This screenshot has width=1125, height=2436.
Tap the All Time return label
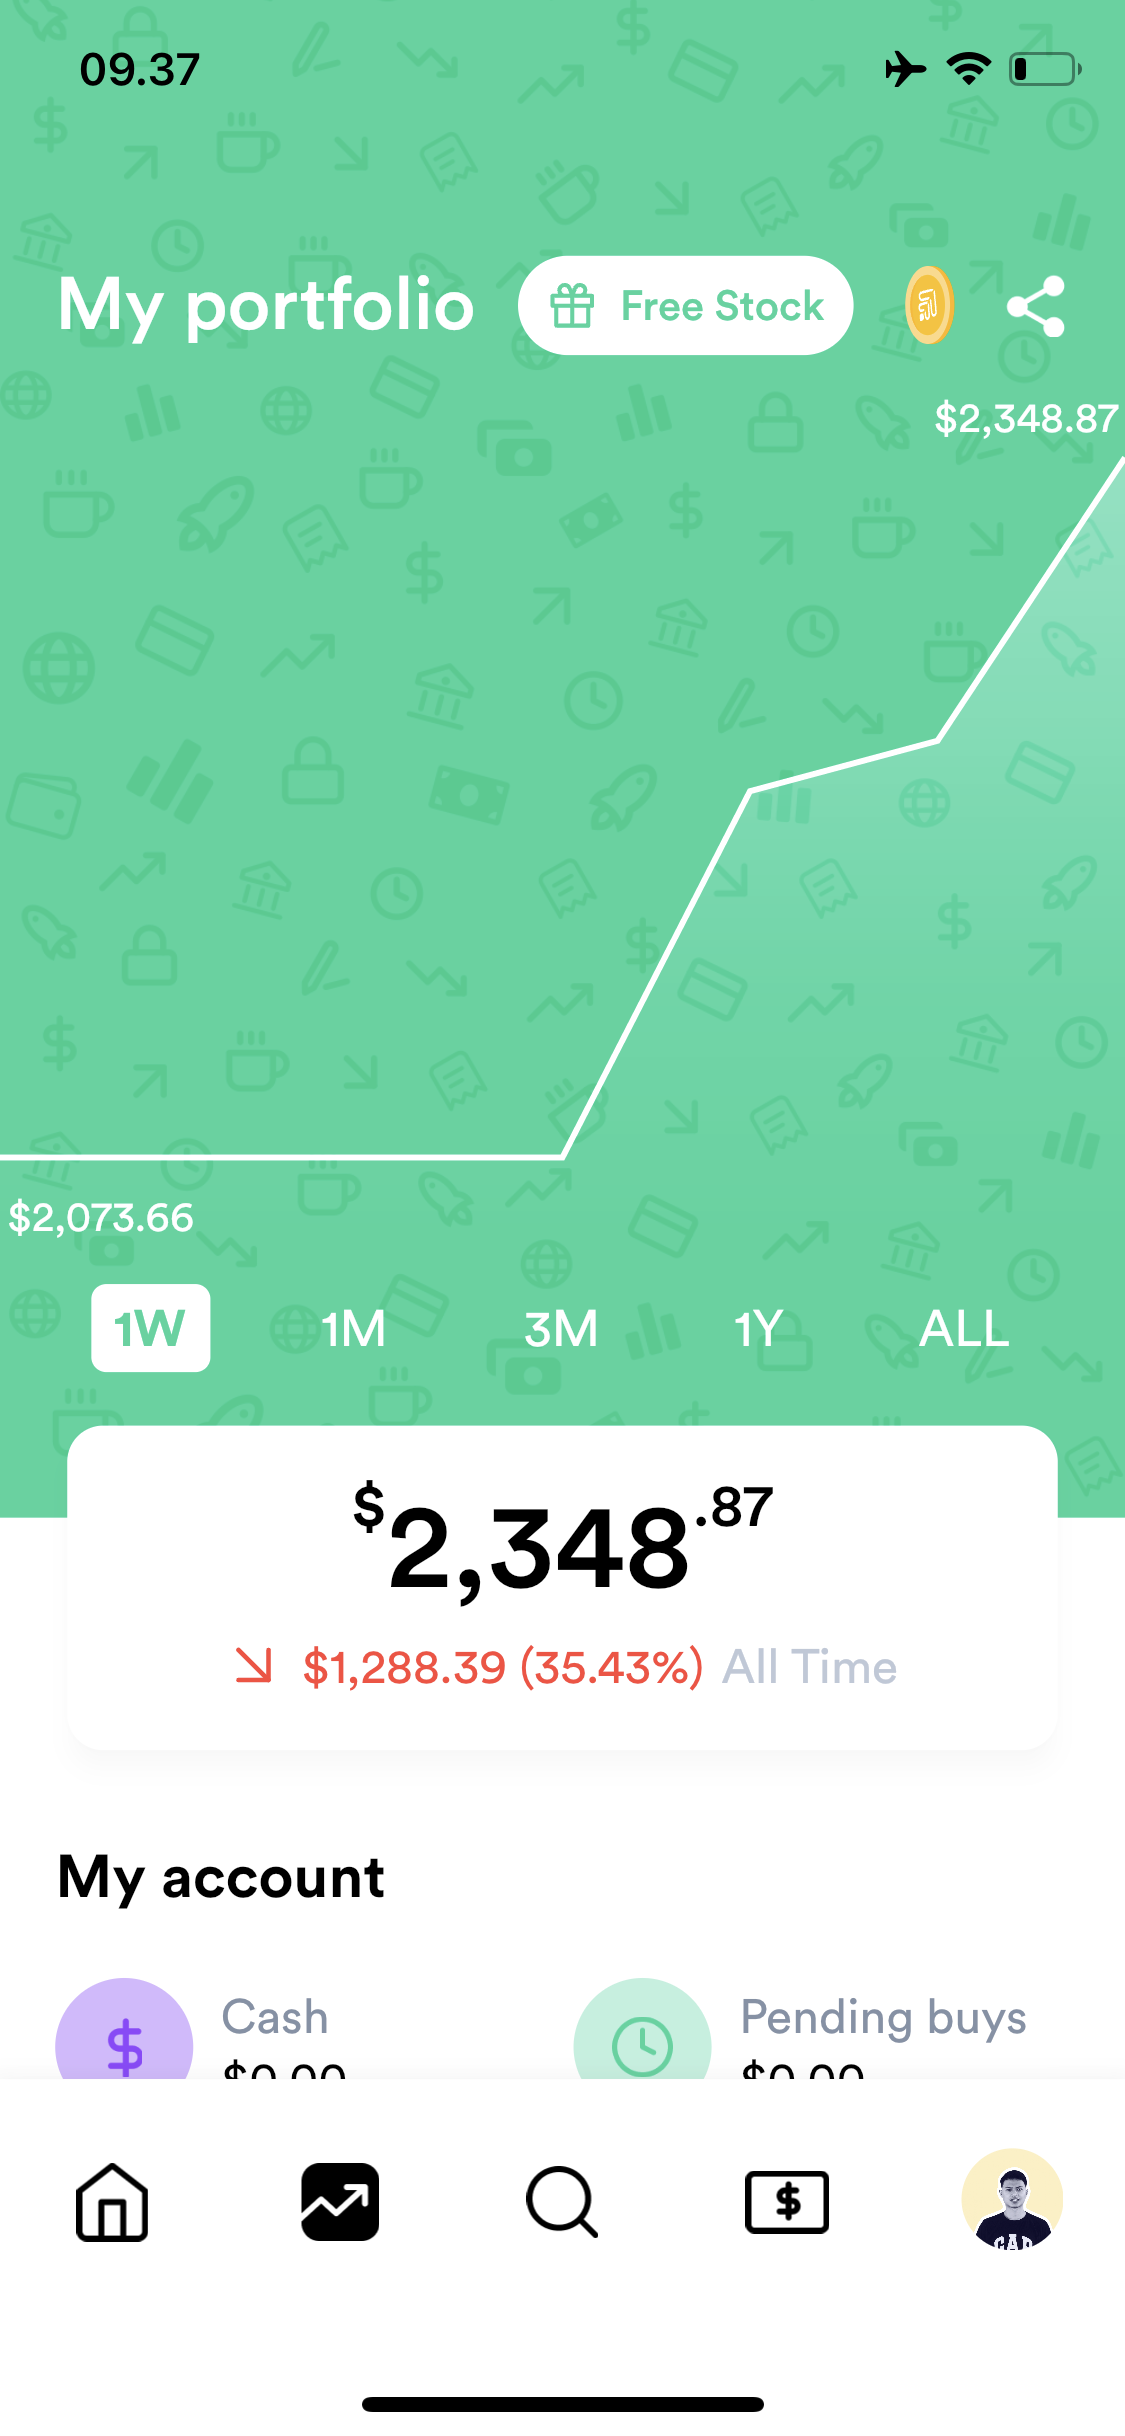tap(809, 1667)
